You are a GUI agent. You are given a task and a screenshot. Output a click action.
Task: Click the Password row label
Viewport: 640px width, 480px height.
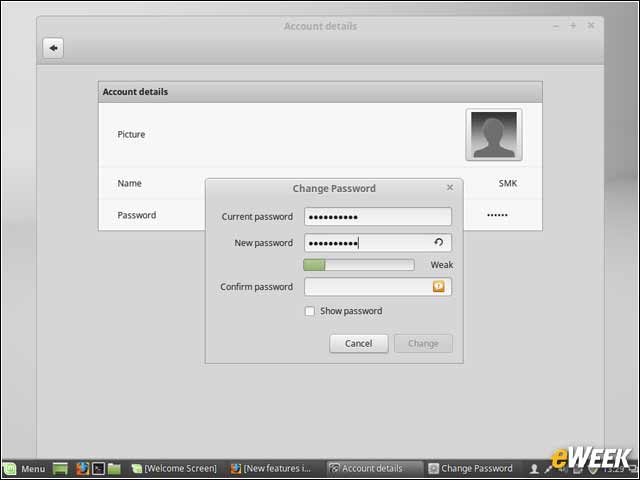tap(137, 215)
